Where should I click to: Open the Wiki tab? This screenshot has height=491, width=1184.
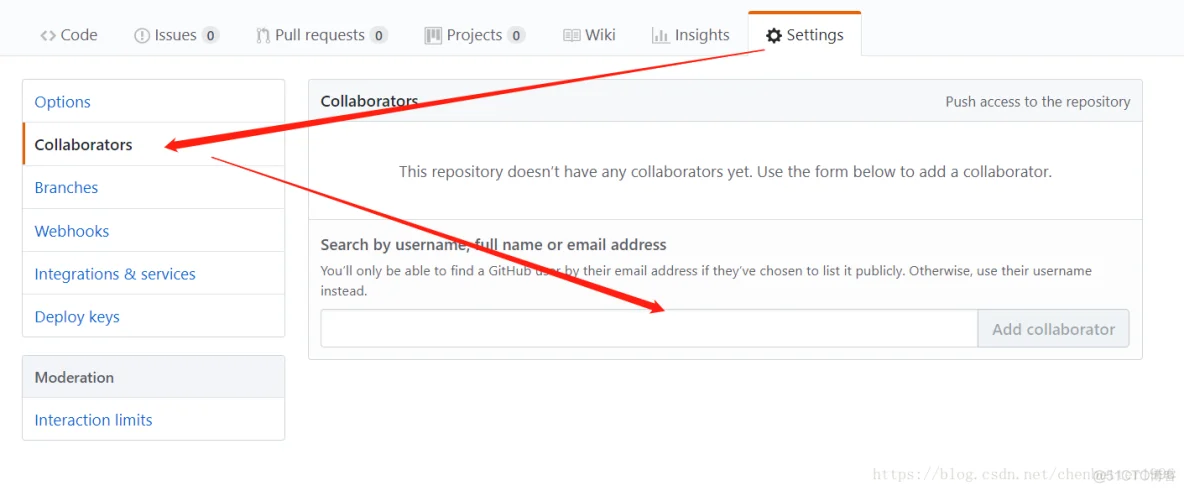[x=590, y=35]
